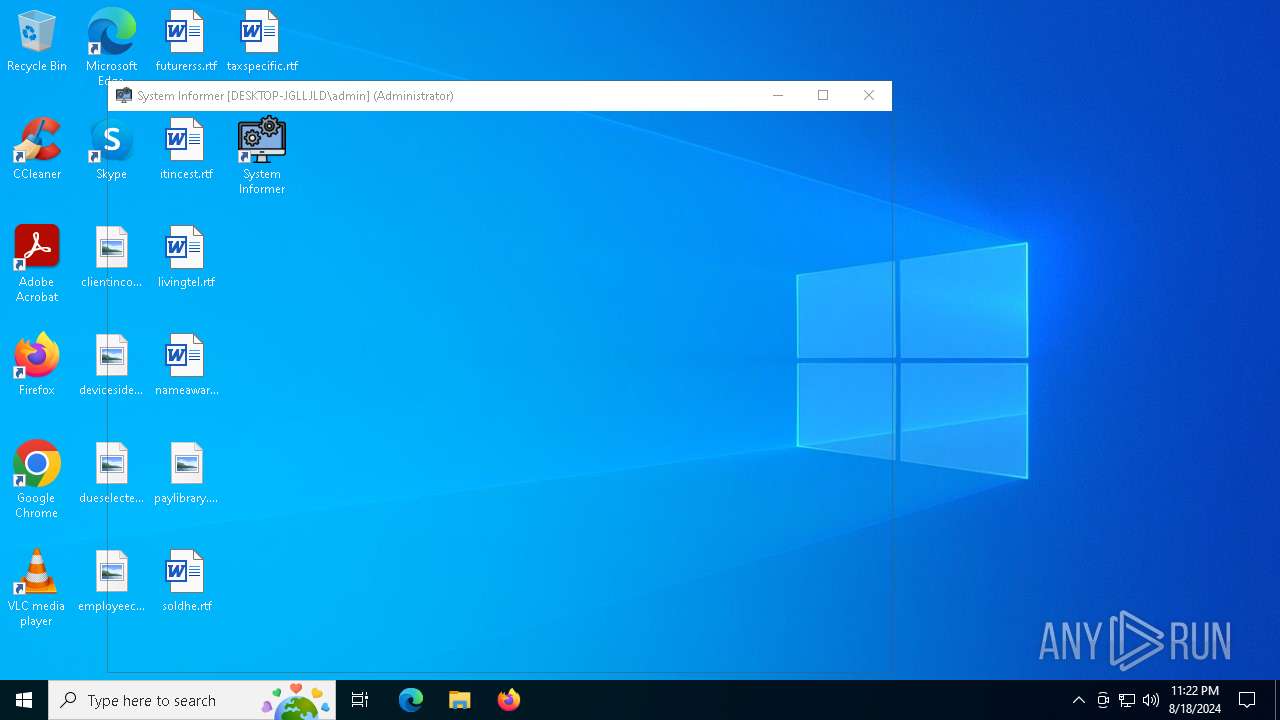Select the futurerss.rtf desktop file
This screenshot has width=1280, height=720.
point(186,41)
